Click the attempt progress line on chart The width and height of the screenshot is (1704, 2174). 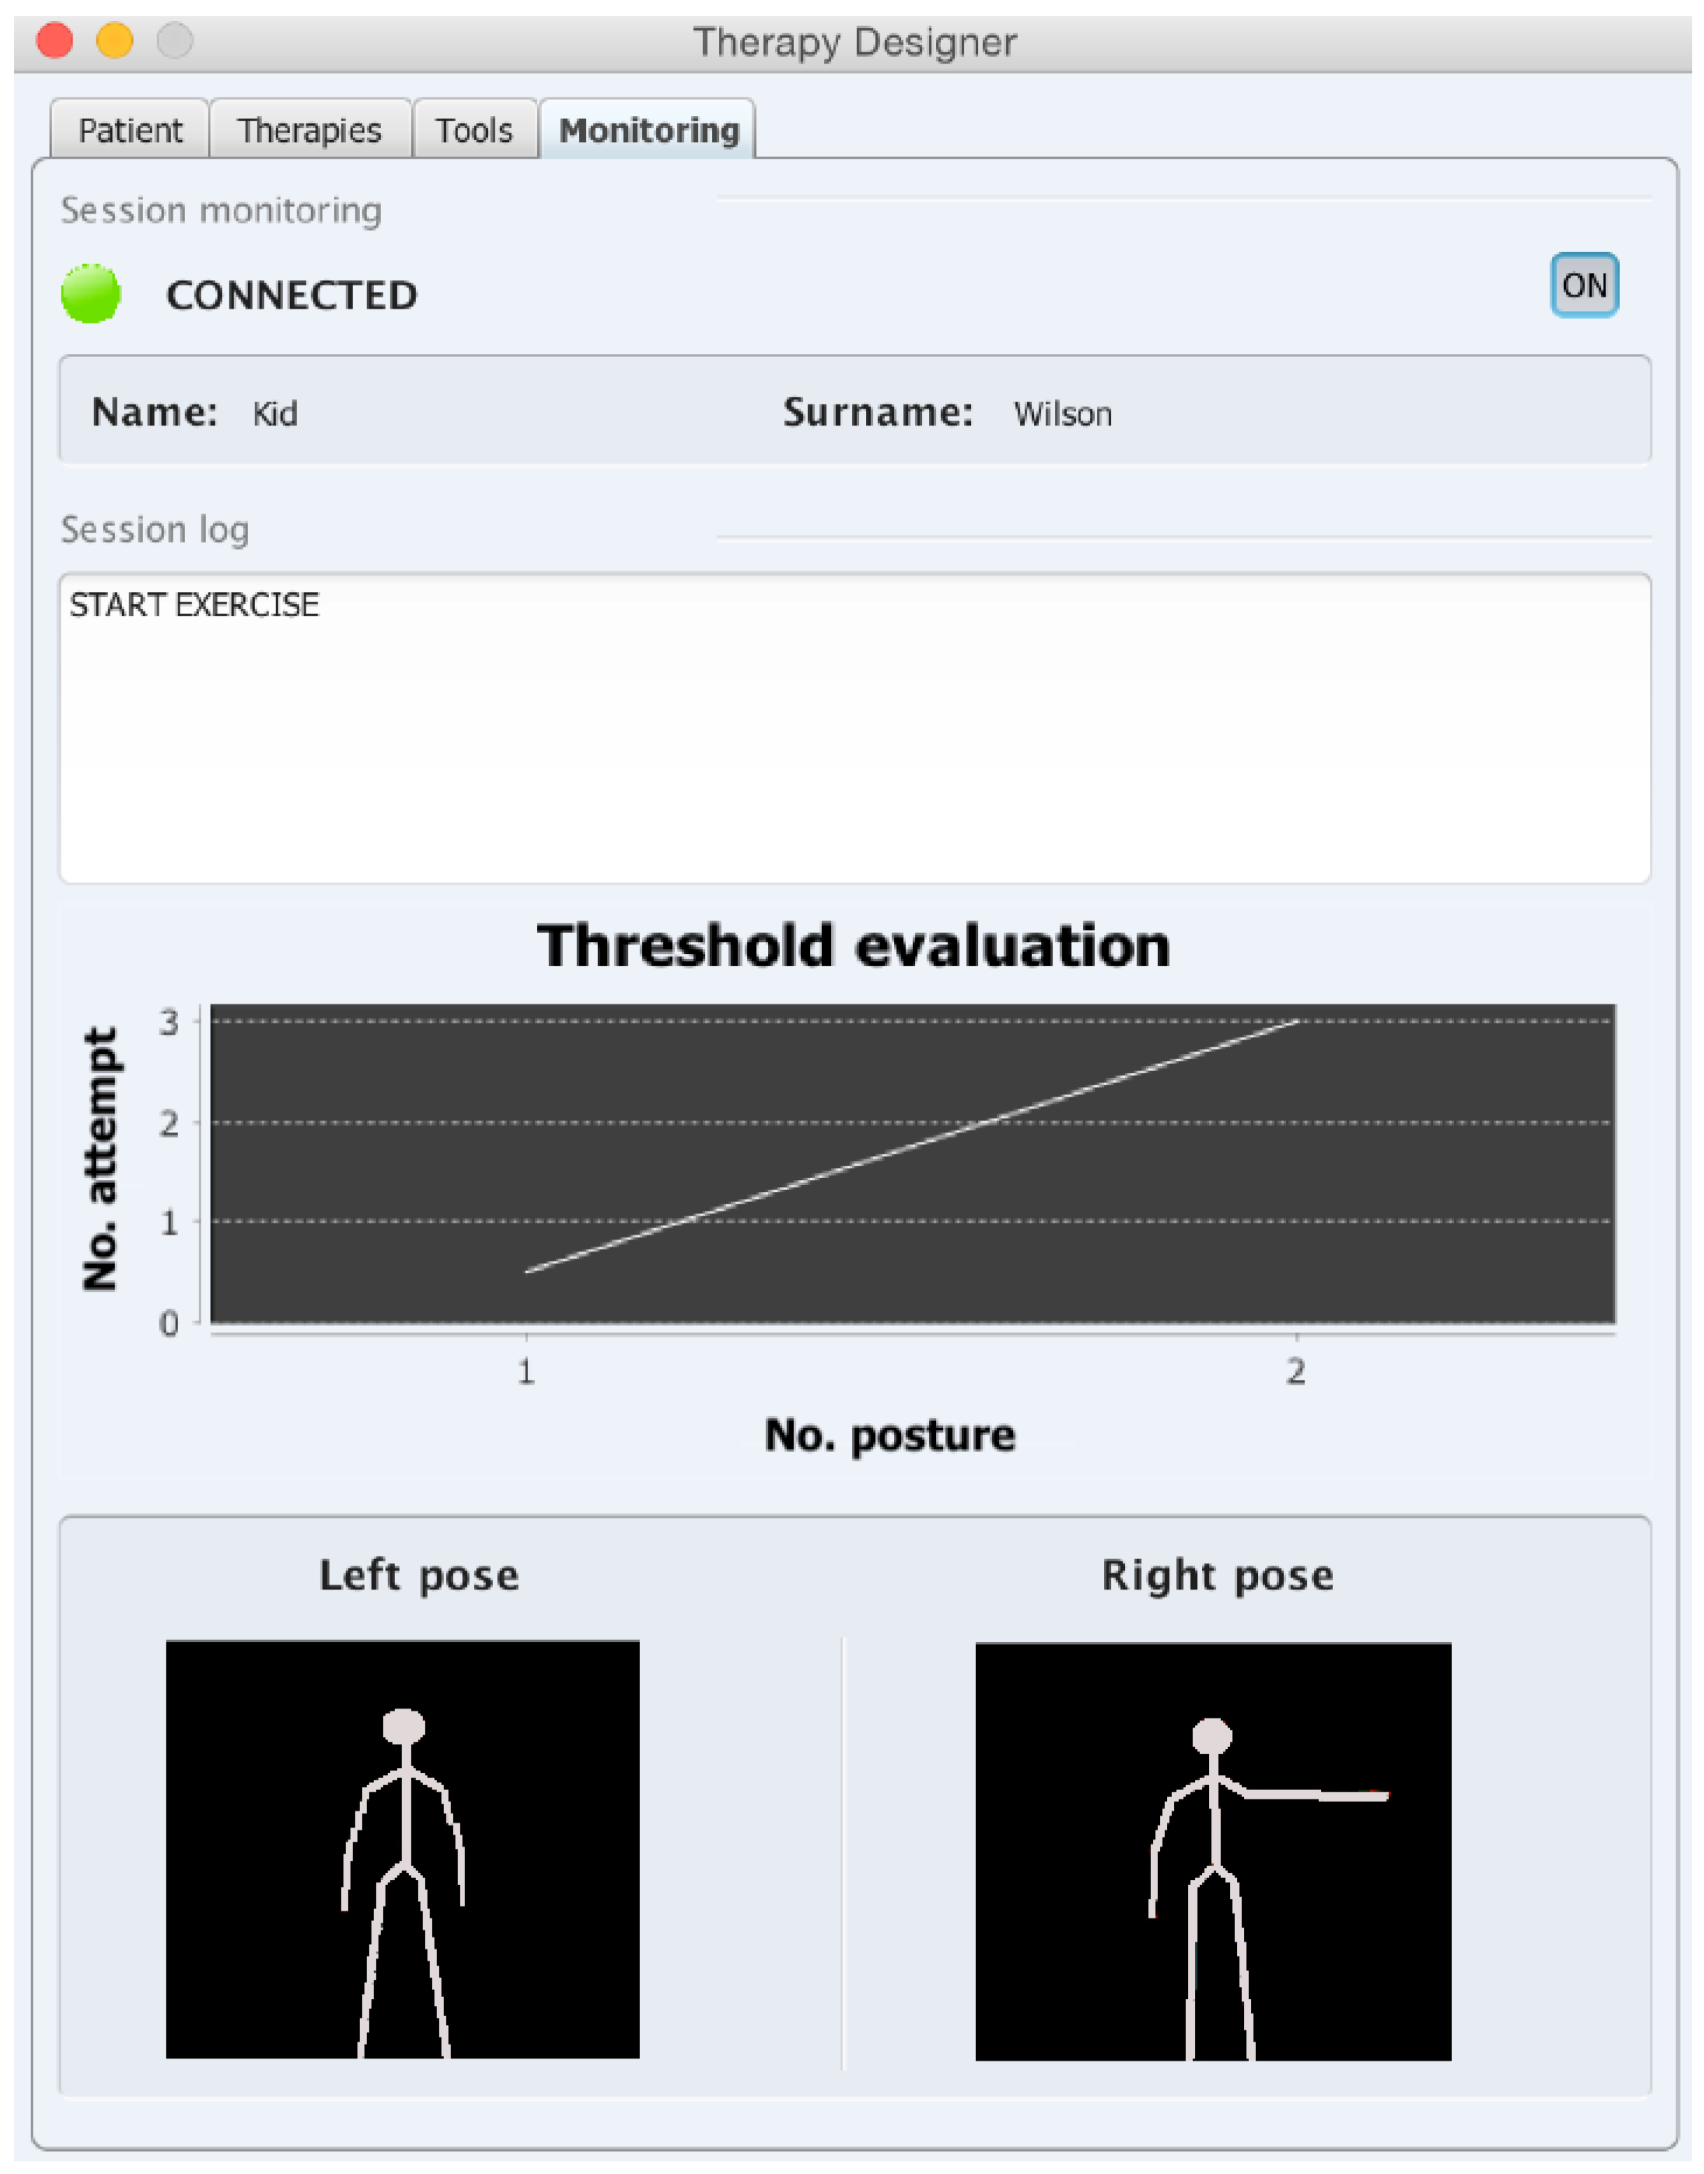click(910, 1145)
